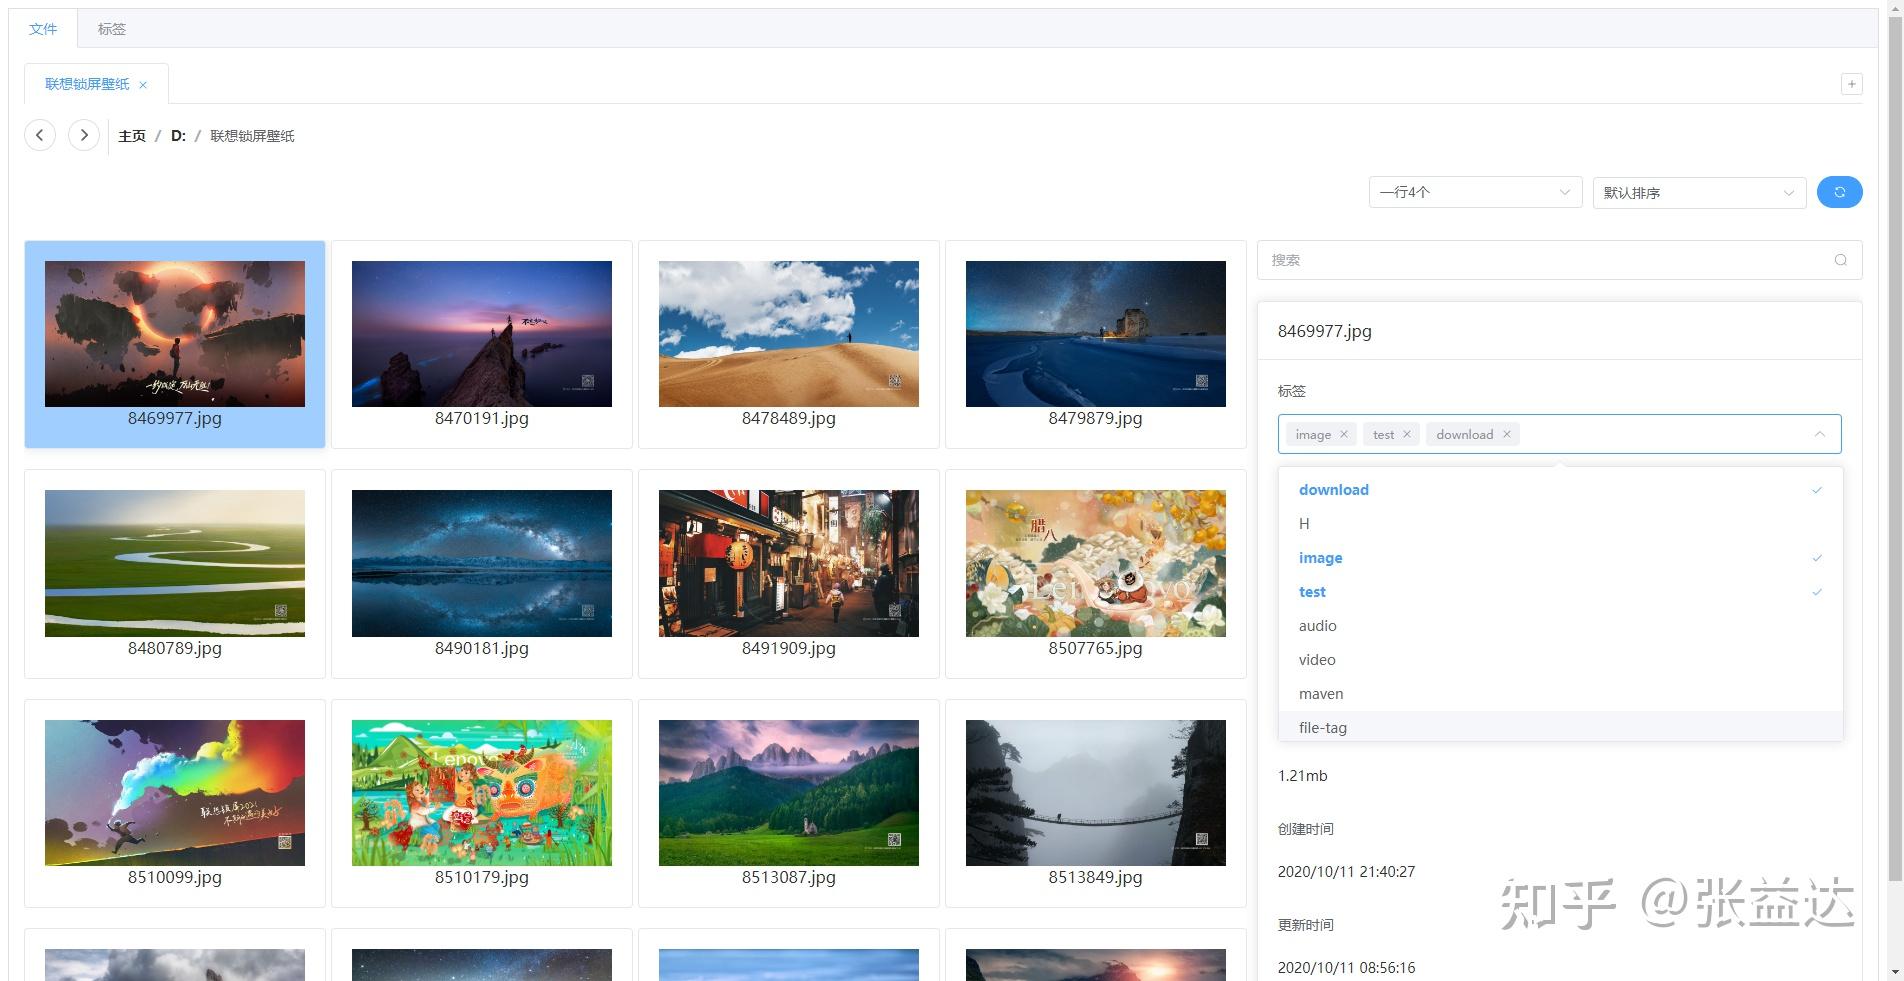Remove the download tag chip
The height and width of the screenshot is (981, 1904).
click(x=1506, y=434)
